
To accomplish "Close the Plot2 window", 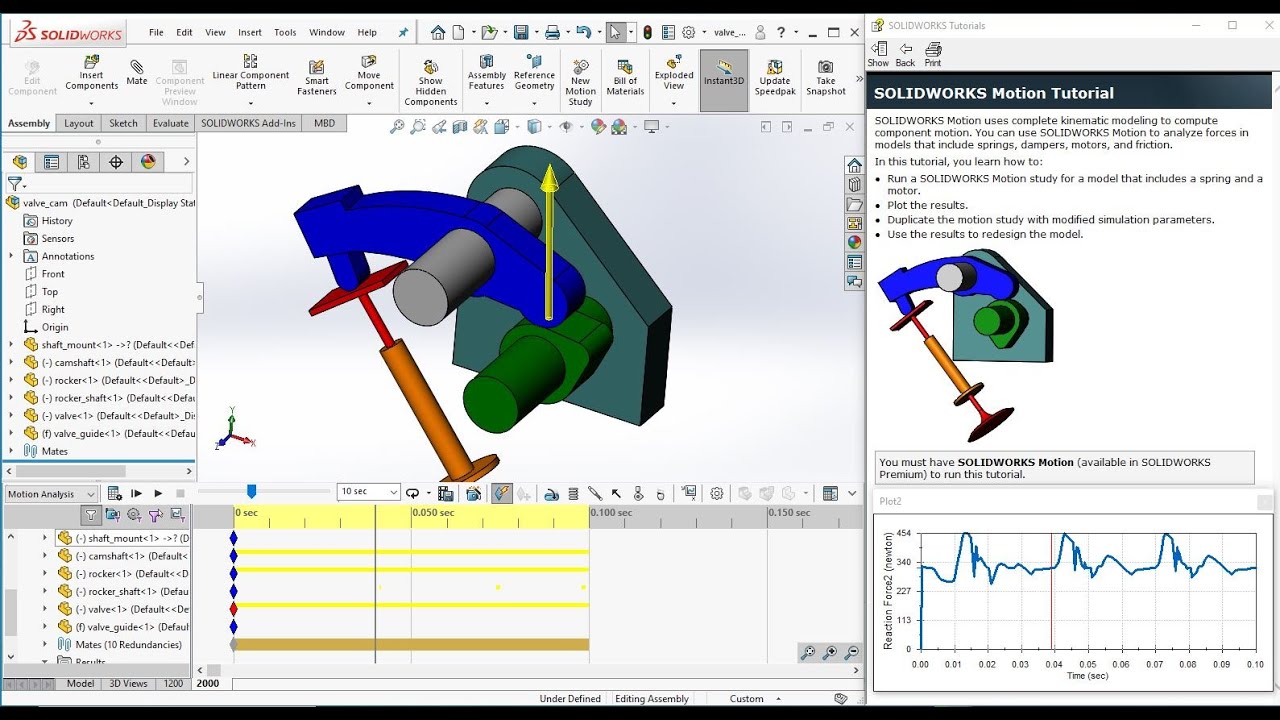I will (x=1265, y=501).
